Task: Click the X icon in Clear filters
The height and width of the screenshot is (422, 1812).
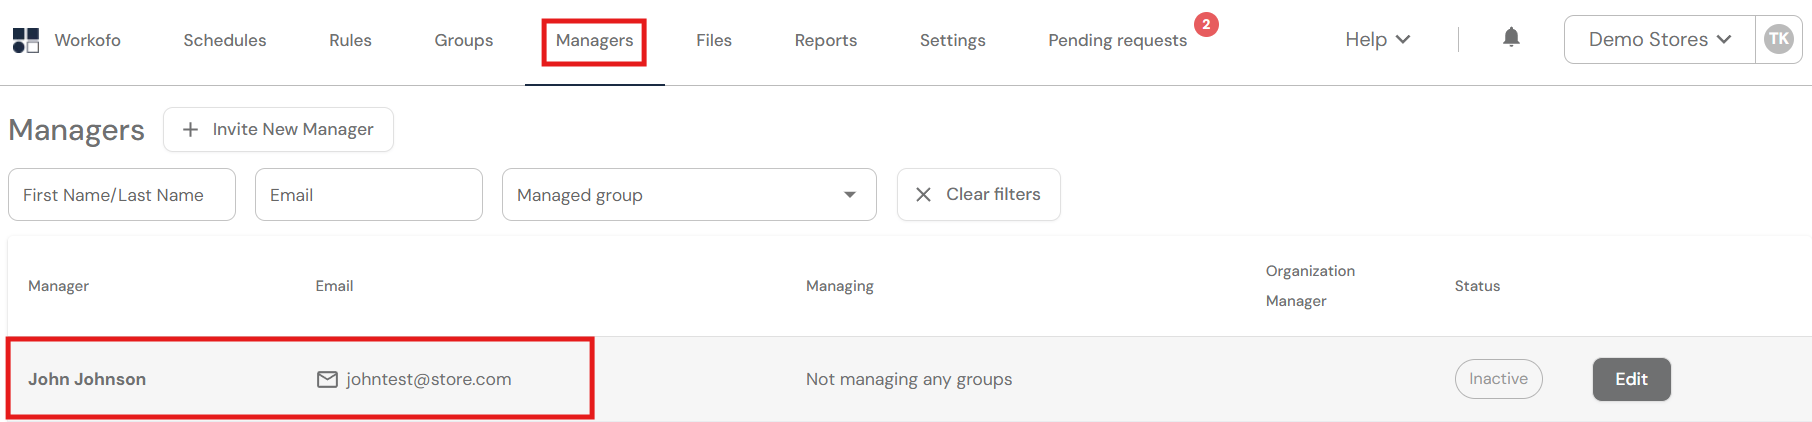Action: click(923, 194)
